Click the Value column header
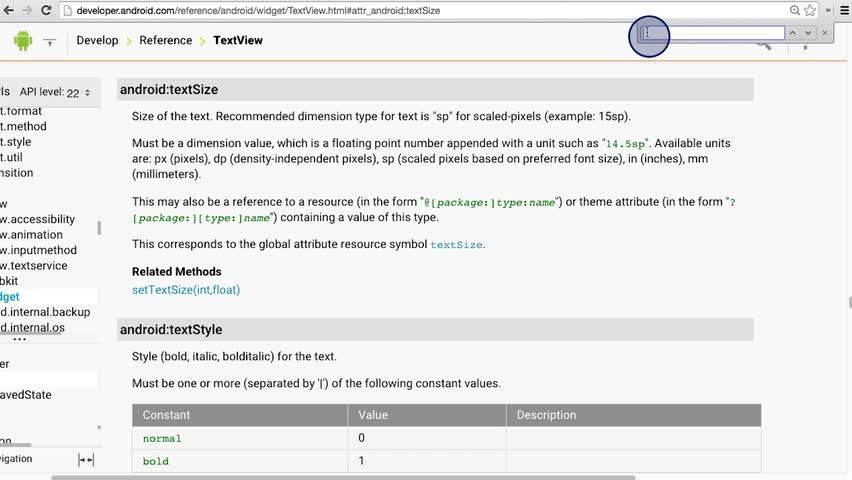Viewport: 852px width, 480px height. tap(427, 415)
